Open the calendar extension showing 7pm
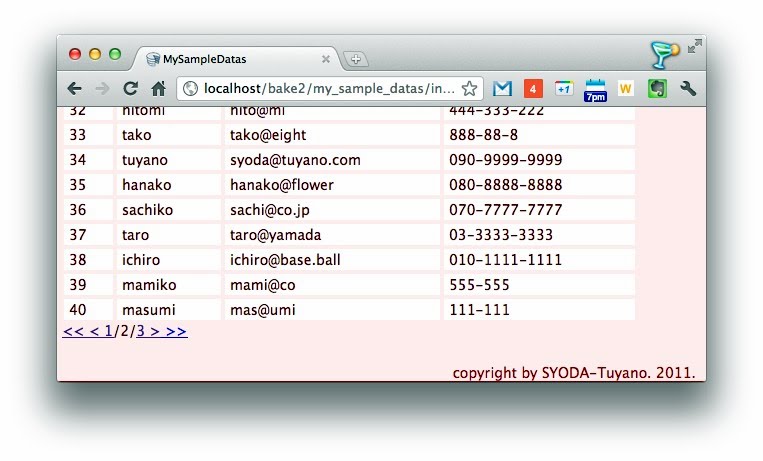 [x=595, y=89]
